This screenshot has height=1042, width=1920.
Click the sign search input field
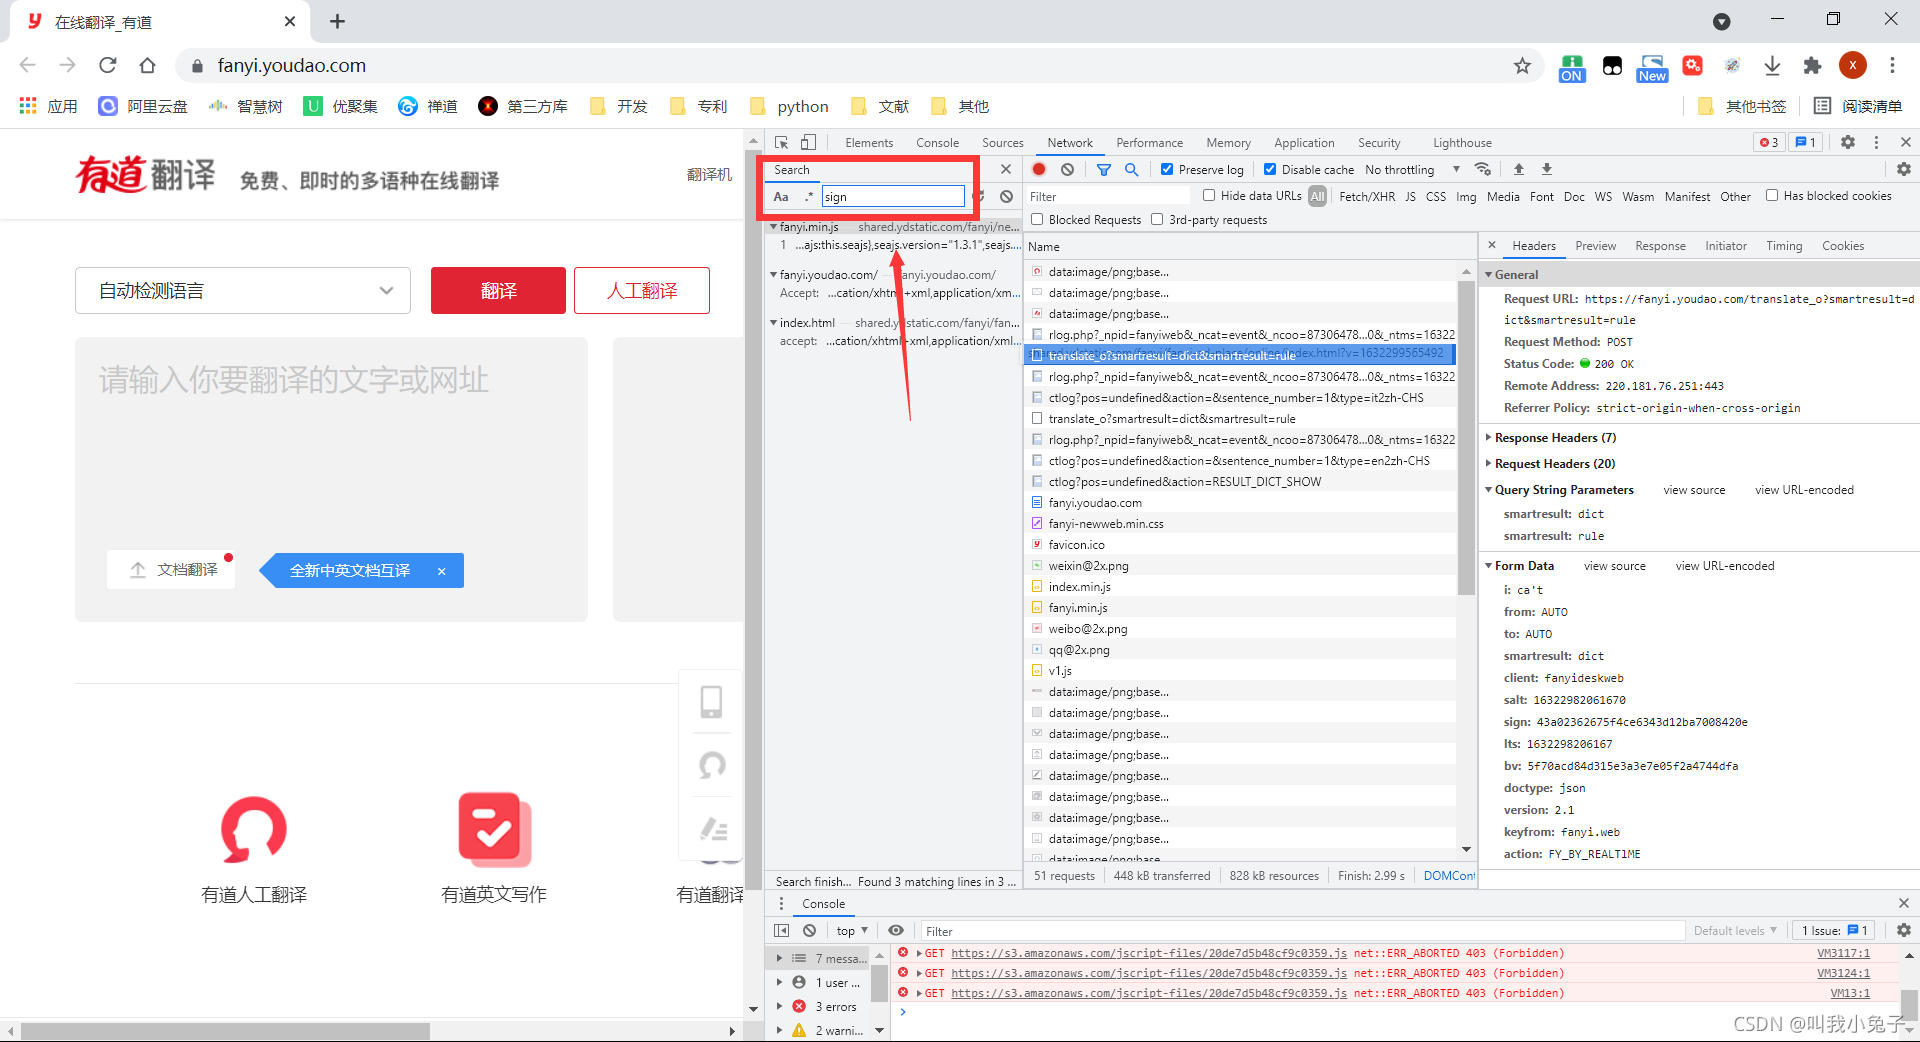[893, 197]
